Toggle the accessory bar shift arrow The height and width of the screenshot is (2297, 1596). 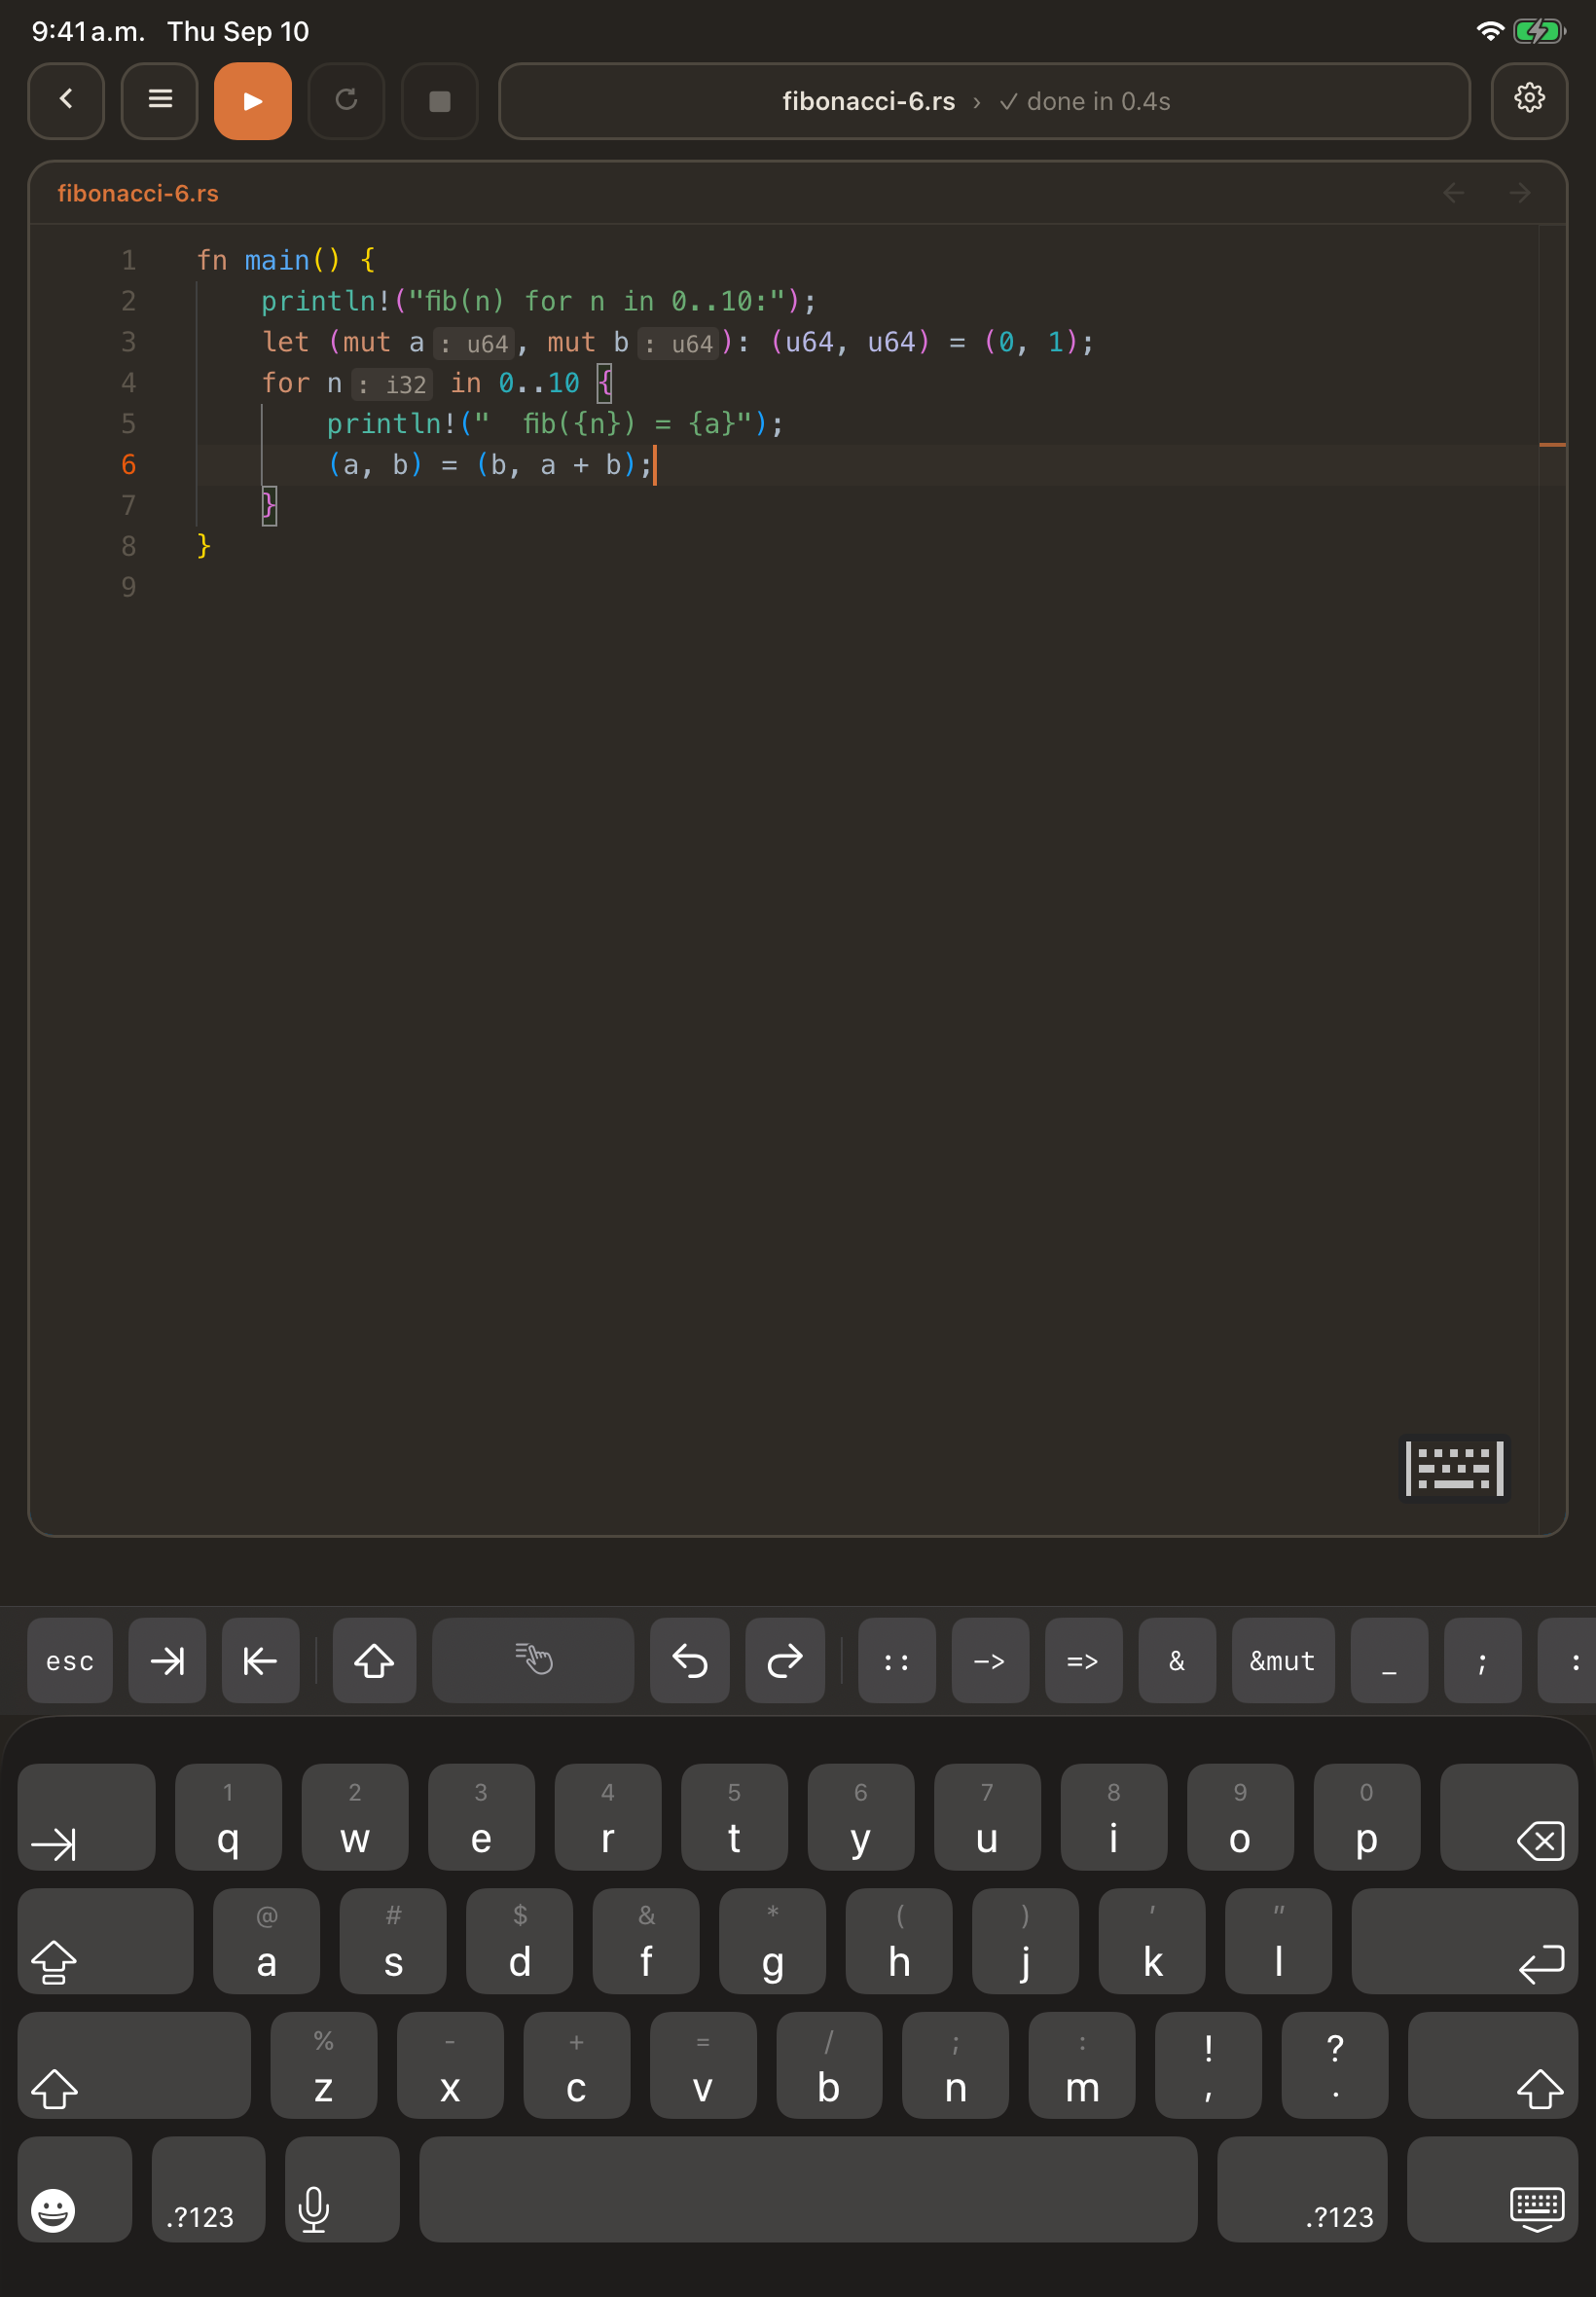click(374, 1660)
